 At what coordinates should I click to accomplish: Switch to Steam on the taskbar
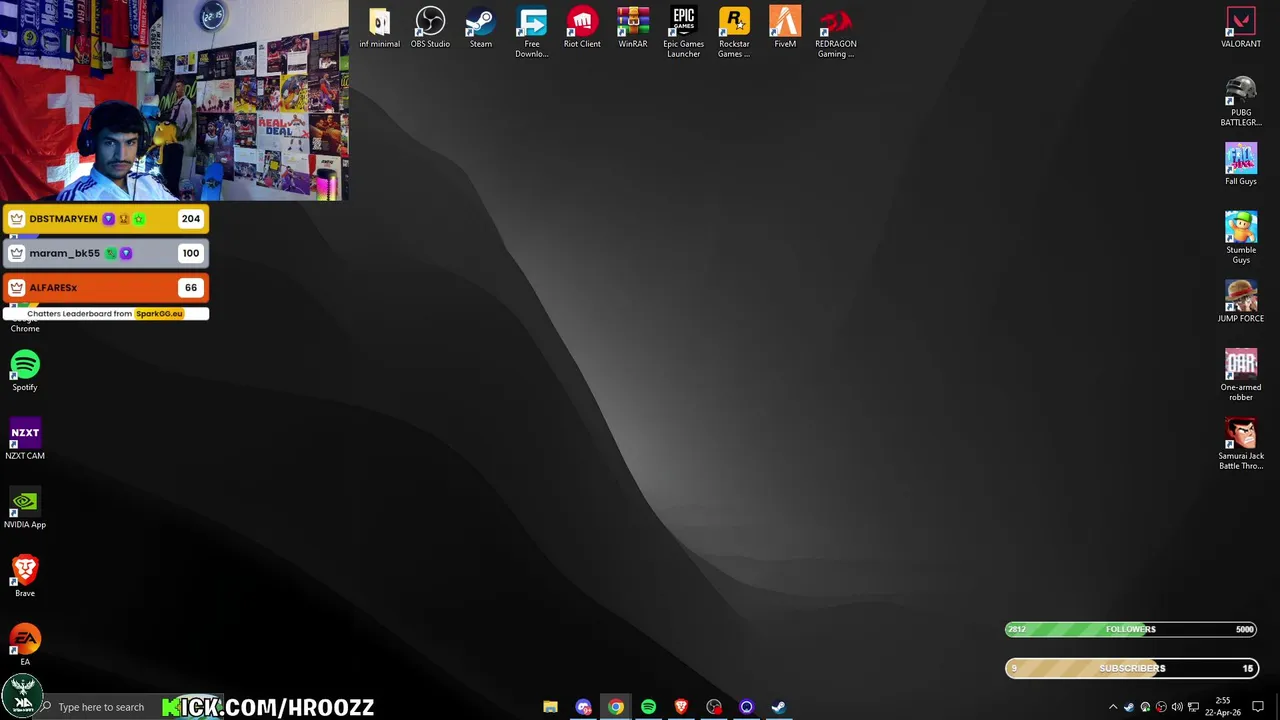click(x=779, y=707)
